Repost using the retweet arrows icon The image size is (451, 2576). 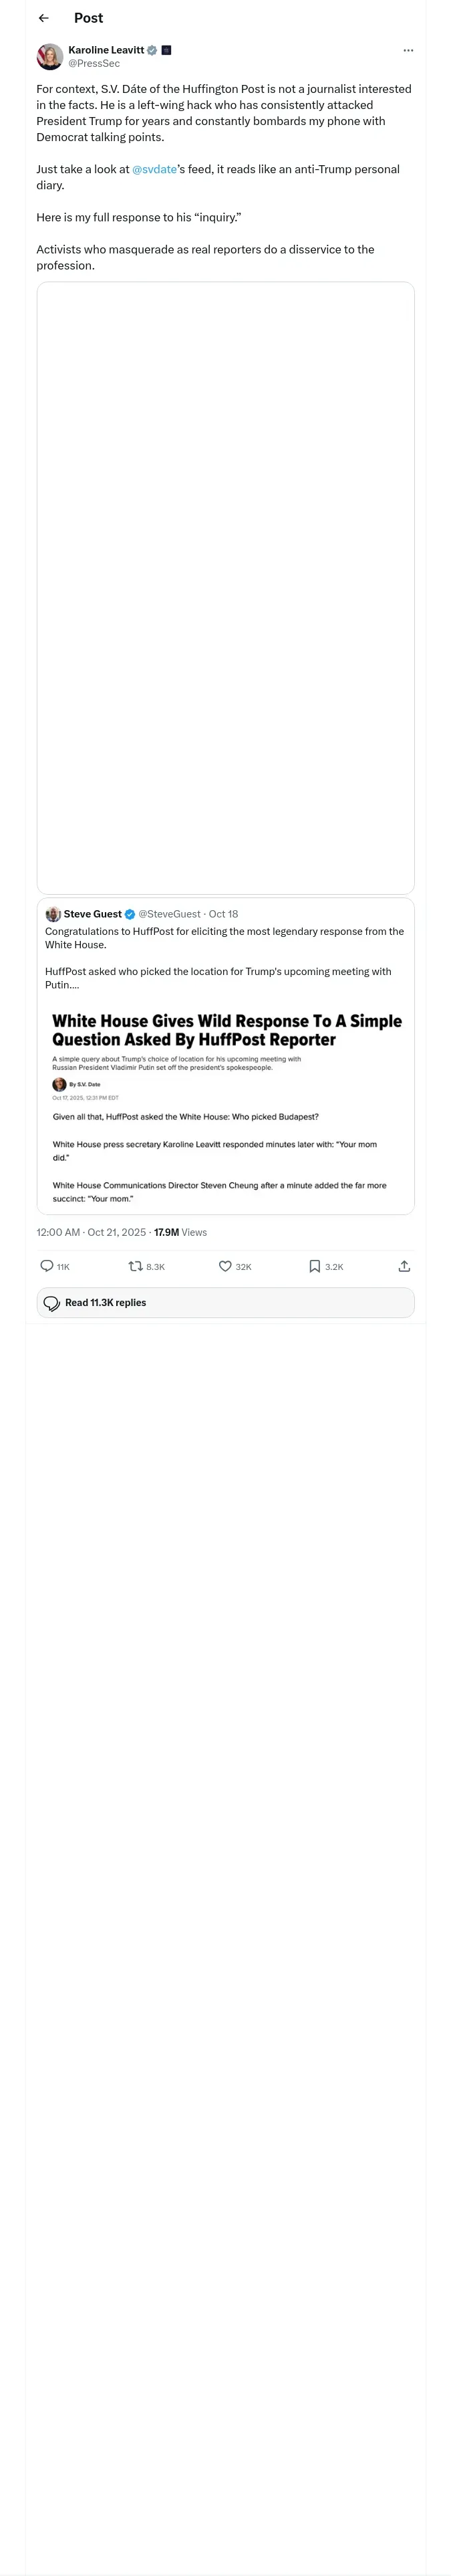136,1266
